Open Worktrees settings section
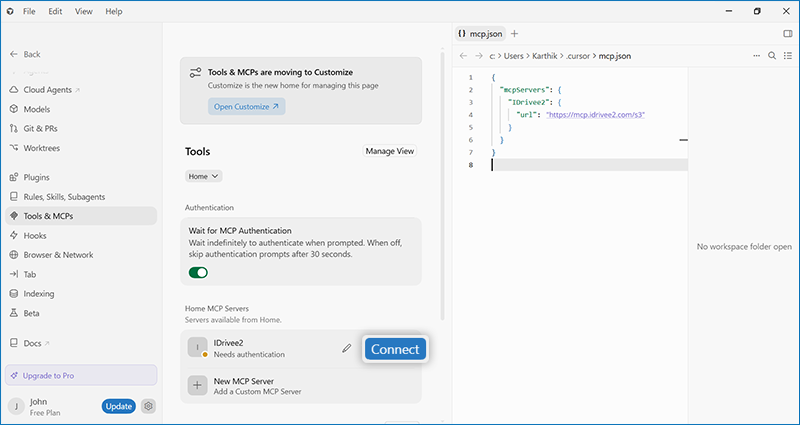The image size is (800, 425). pyautogui.click(x=81, y=148)
